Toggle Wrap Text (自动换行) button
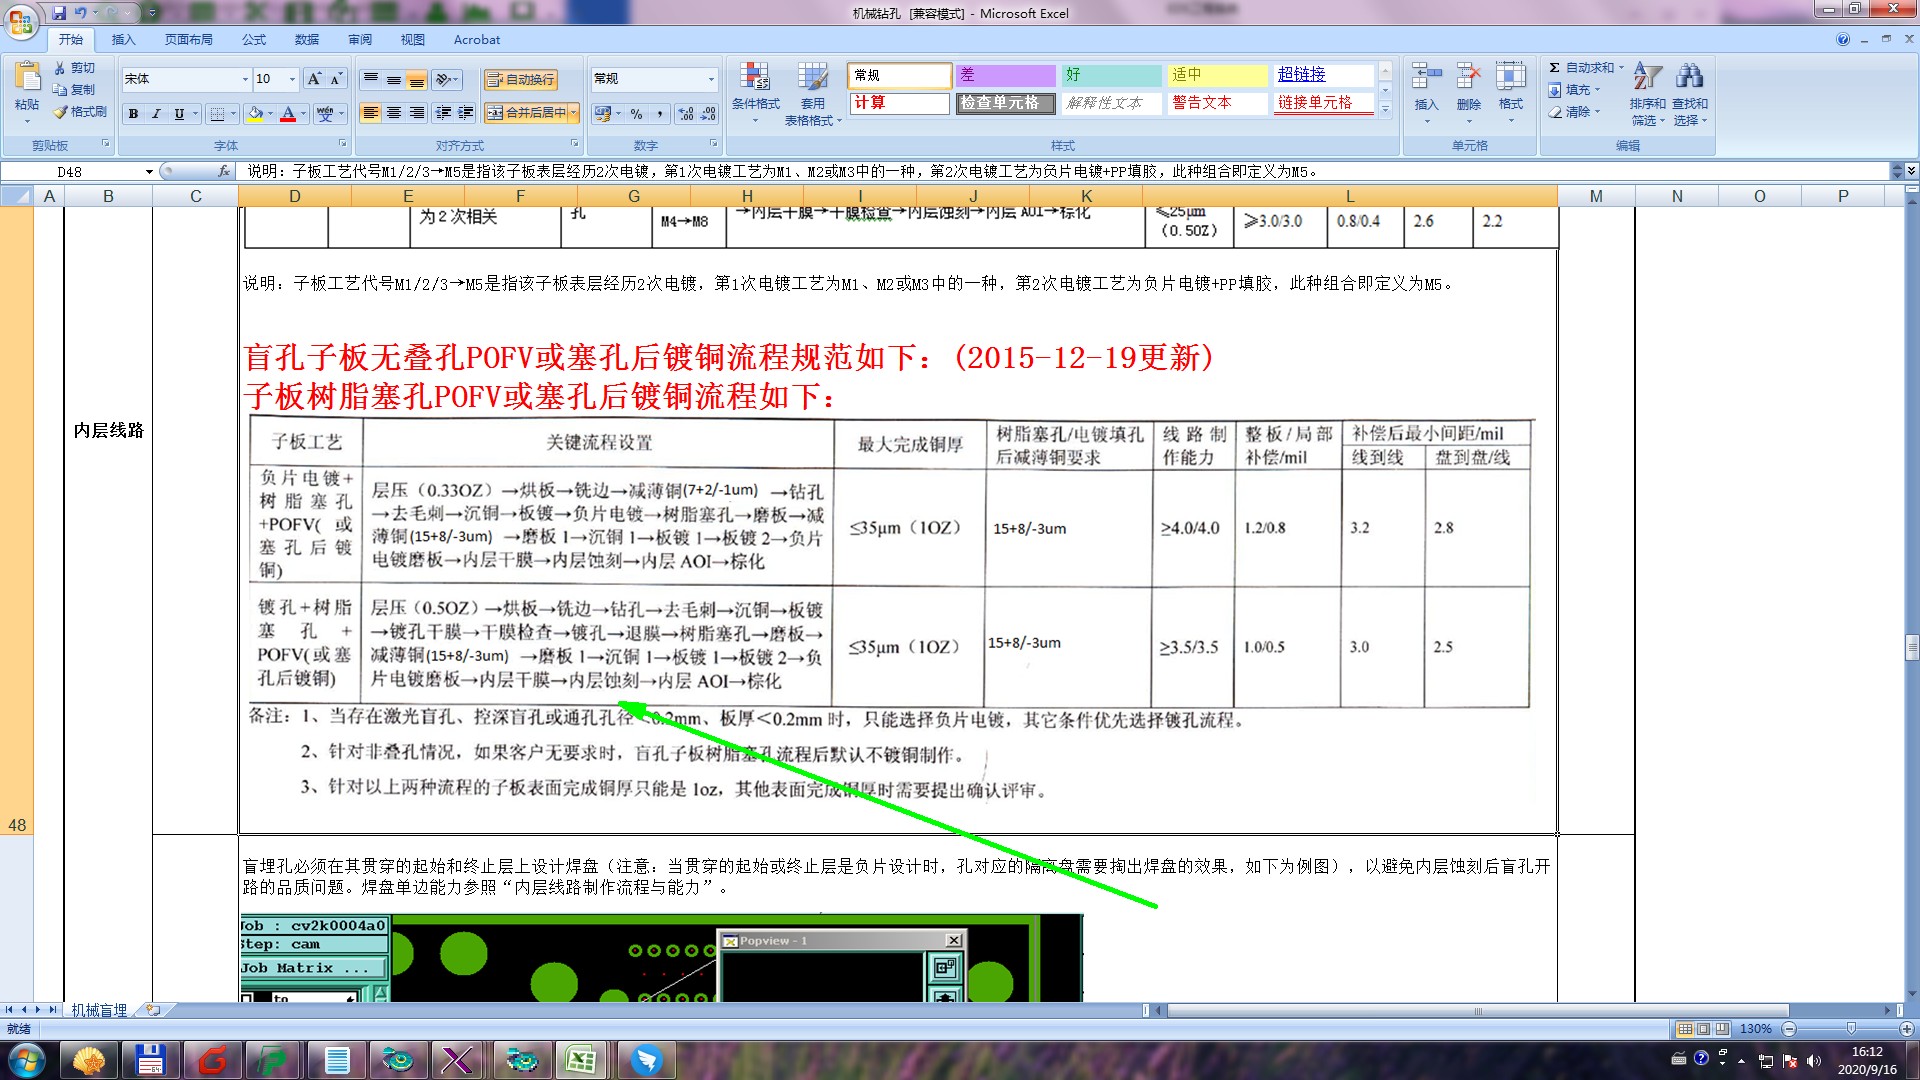Image resolution: width=1920 pixels, height=1080 pixels. click(520, 80)
